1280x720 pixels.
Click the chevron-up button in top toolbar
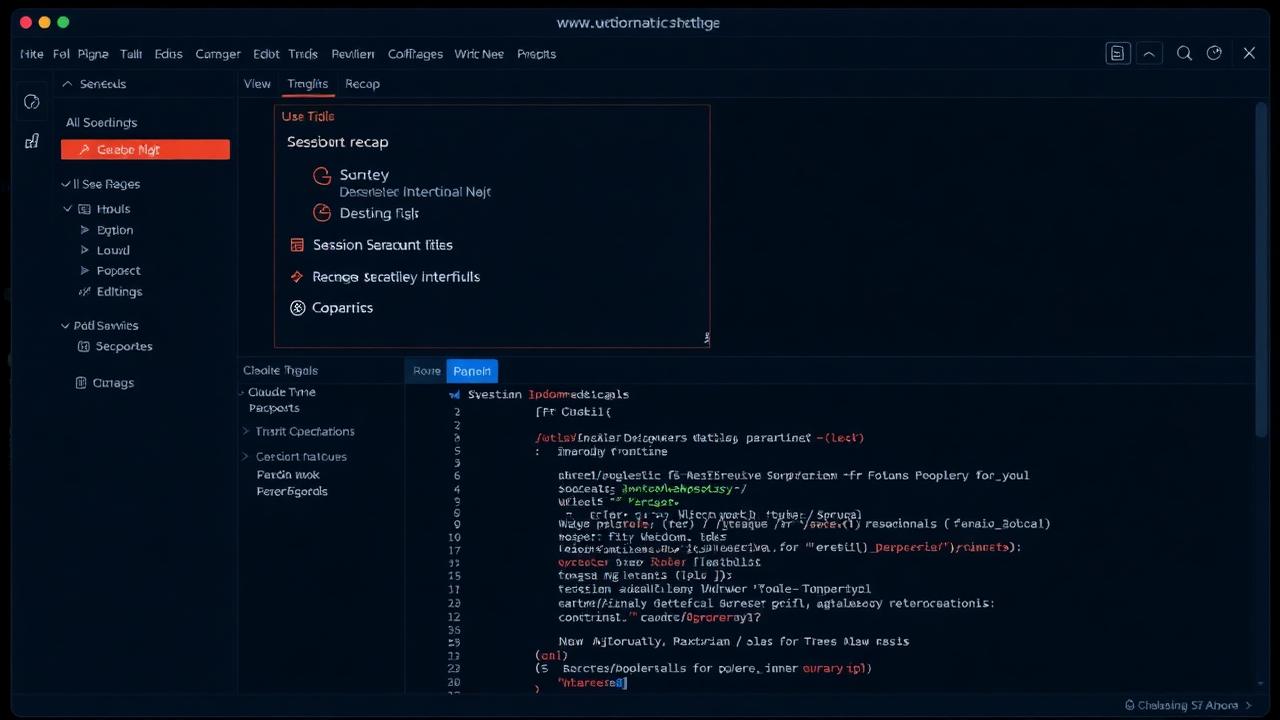1150,53
